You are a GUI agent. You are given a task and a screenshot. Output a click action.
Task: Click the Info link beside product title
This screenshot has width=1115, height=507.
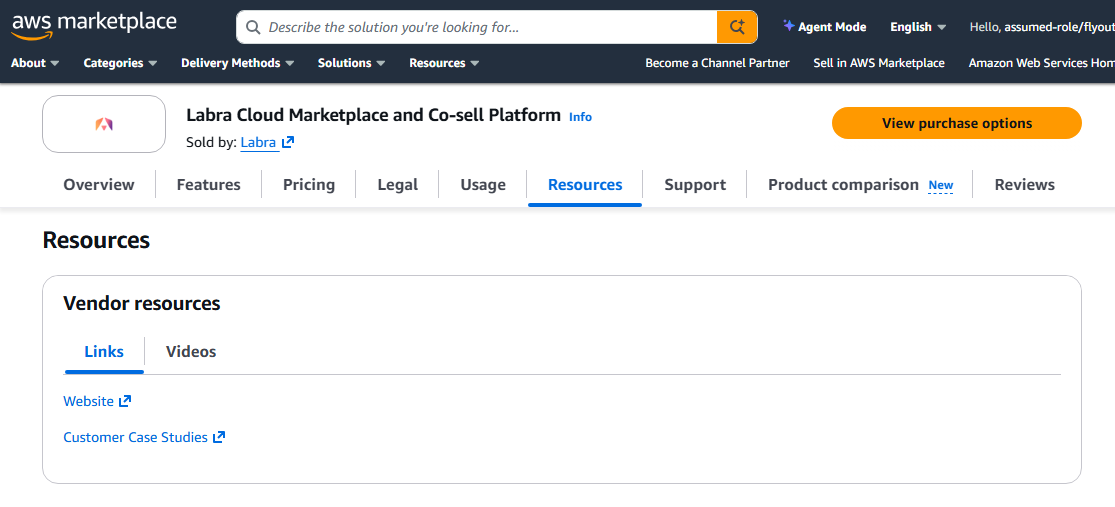coord(580,117)
